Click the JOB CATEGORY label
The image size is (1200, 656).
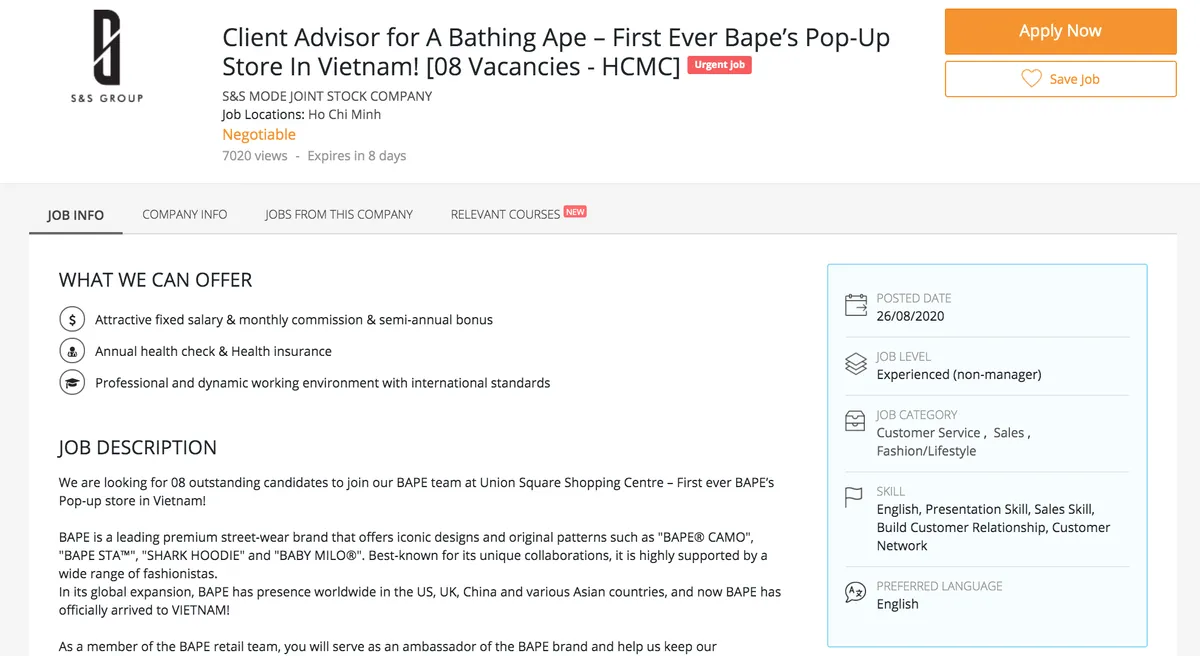(x=917, y=414)
